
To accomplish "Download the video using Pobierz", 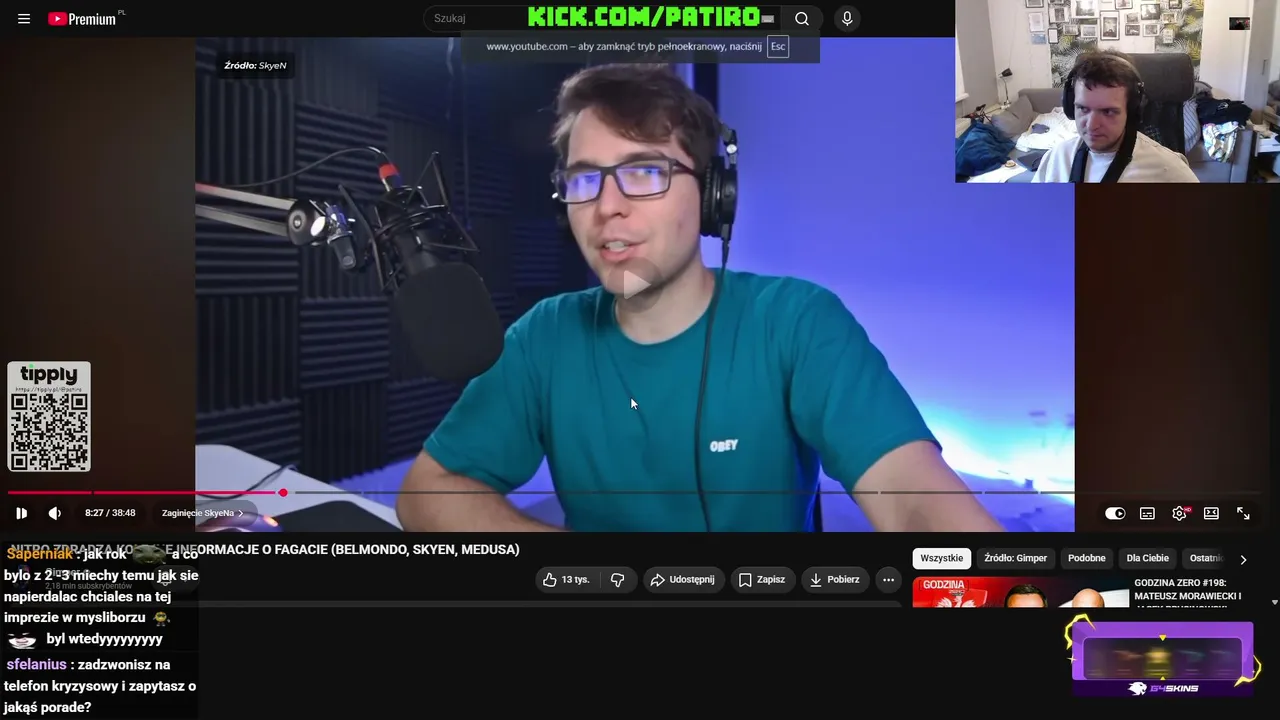I will (x=834, y=580).
